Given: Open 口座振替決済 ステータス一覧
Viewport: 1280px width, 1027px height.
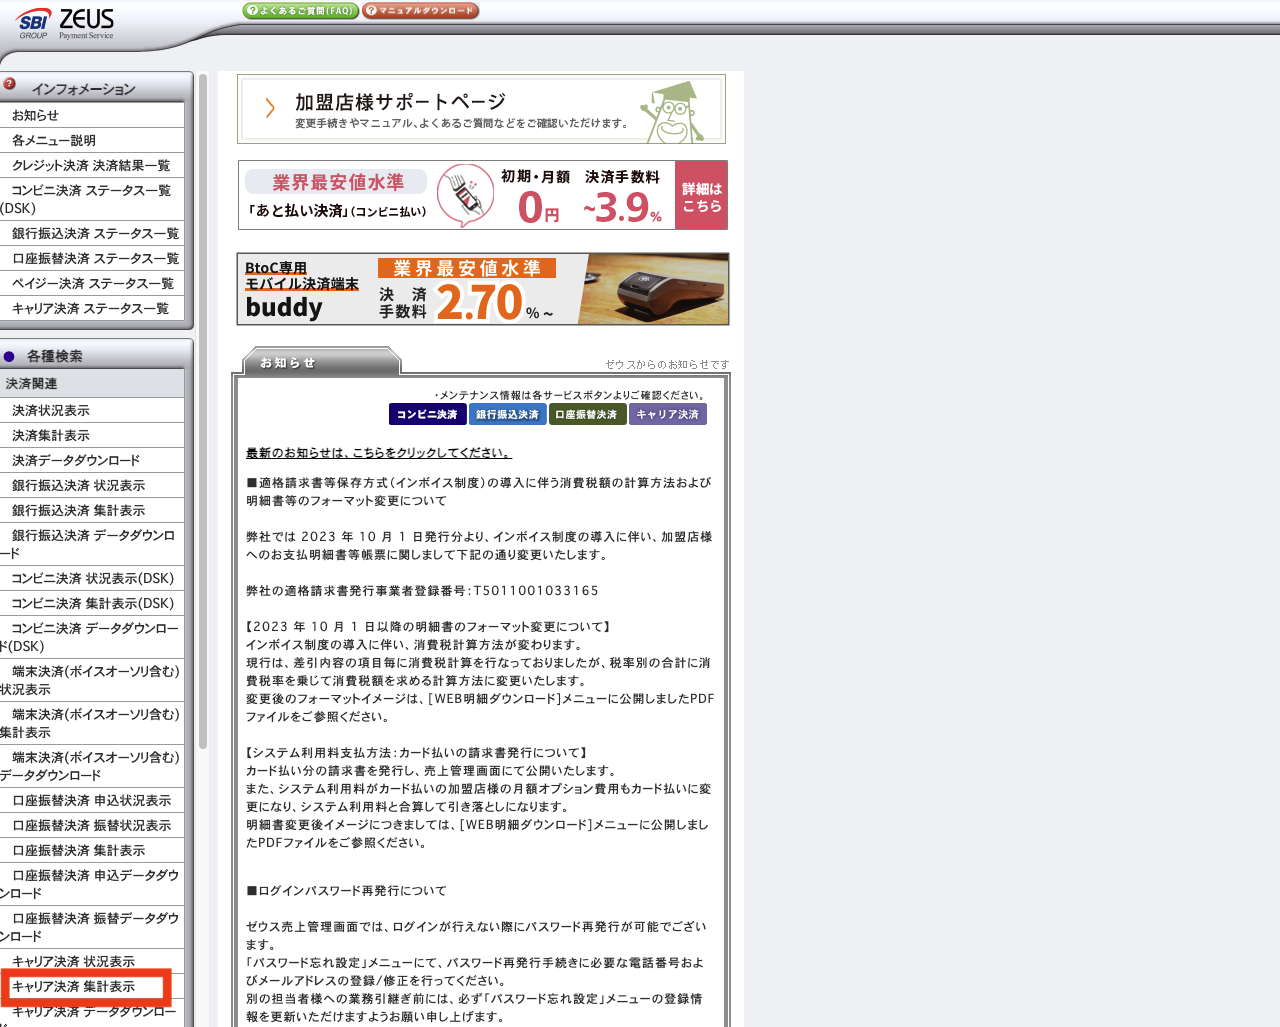Looking at the screenshot, I should (92, 258).
